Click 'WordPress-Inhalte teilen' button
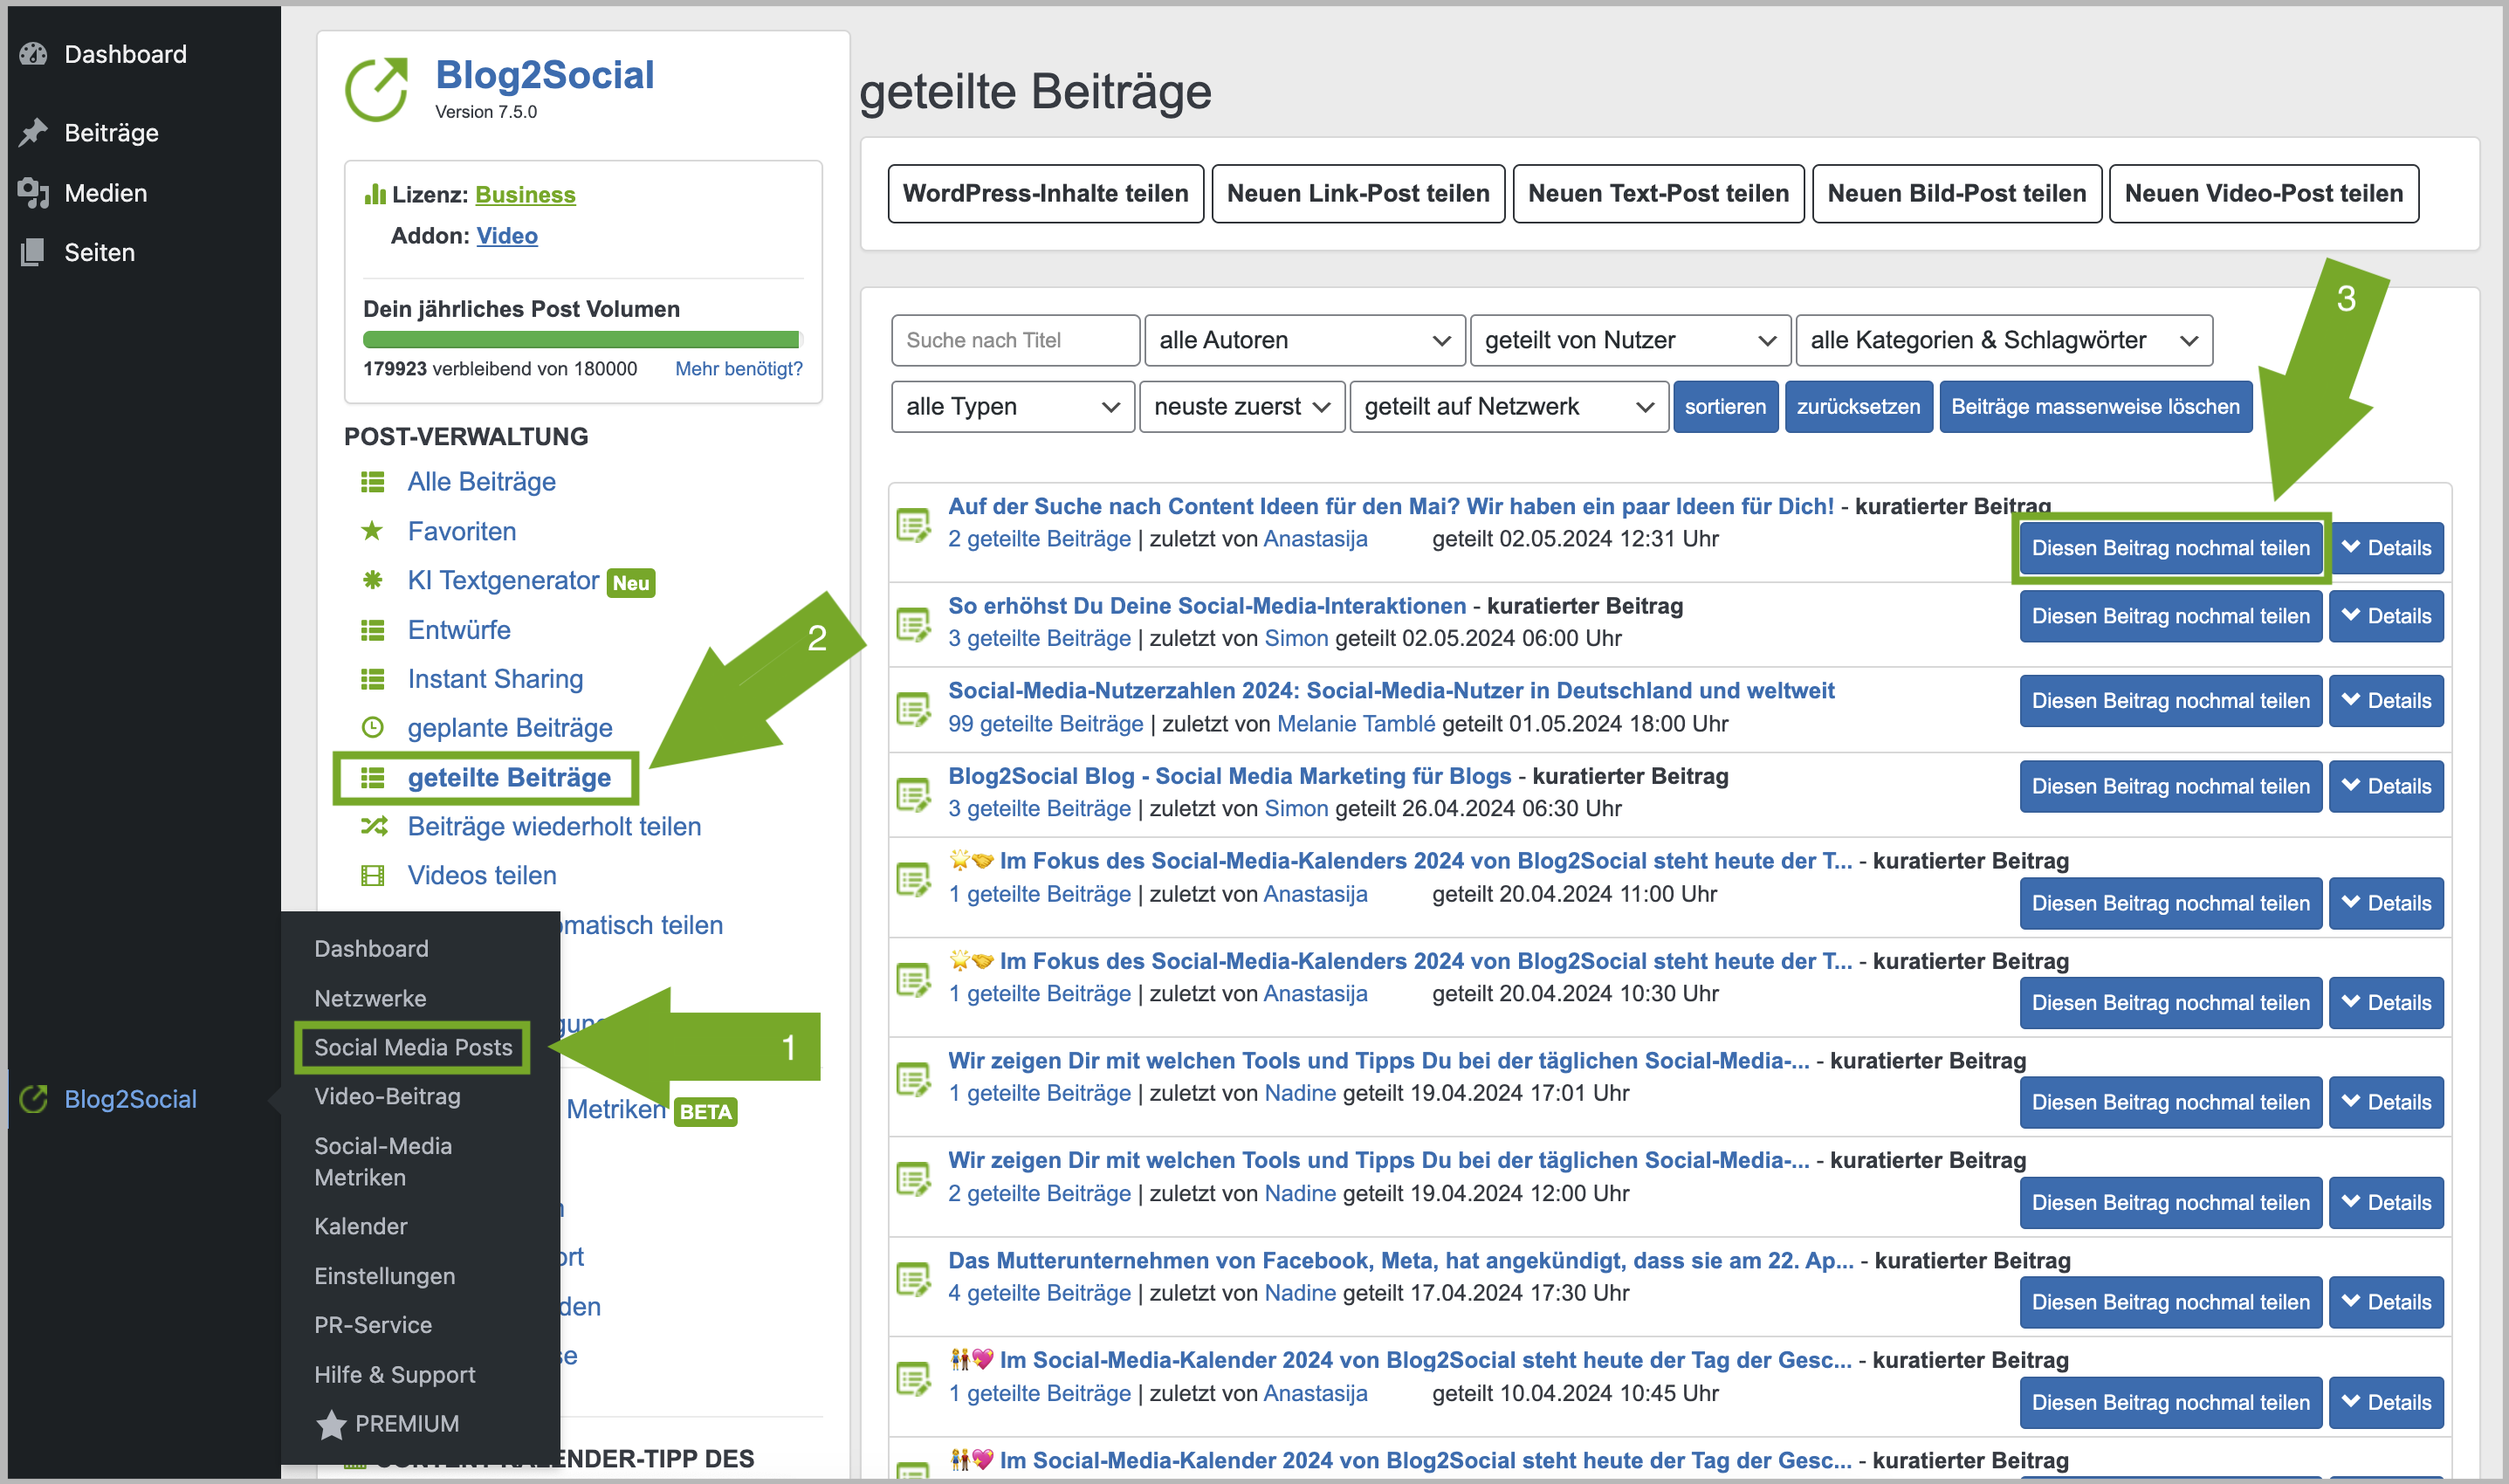The image size is (2509, 1484). click(1045, 193)
